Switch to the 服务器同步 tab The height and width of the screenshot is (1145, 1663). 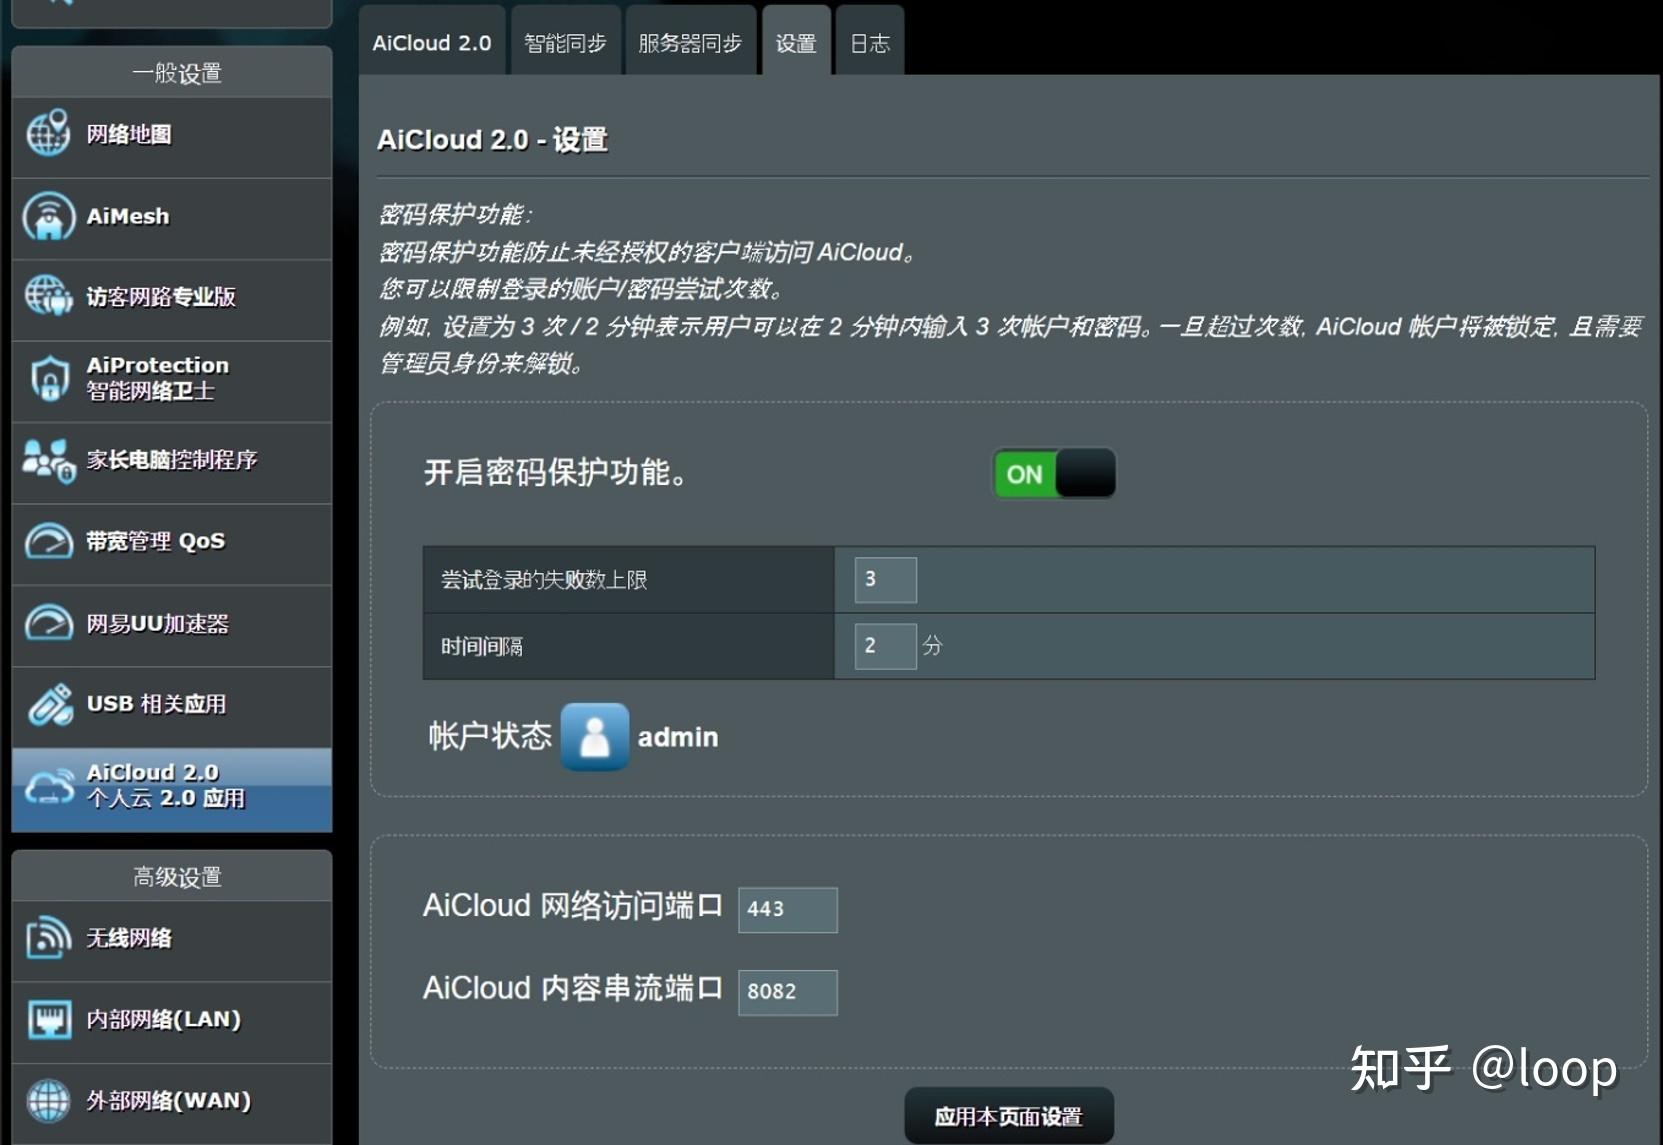click(x=691, y=41)
